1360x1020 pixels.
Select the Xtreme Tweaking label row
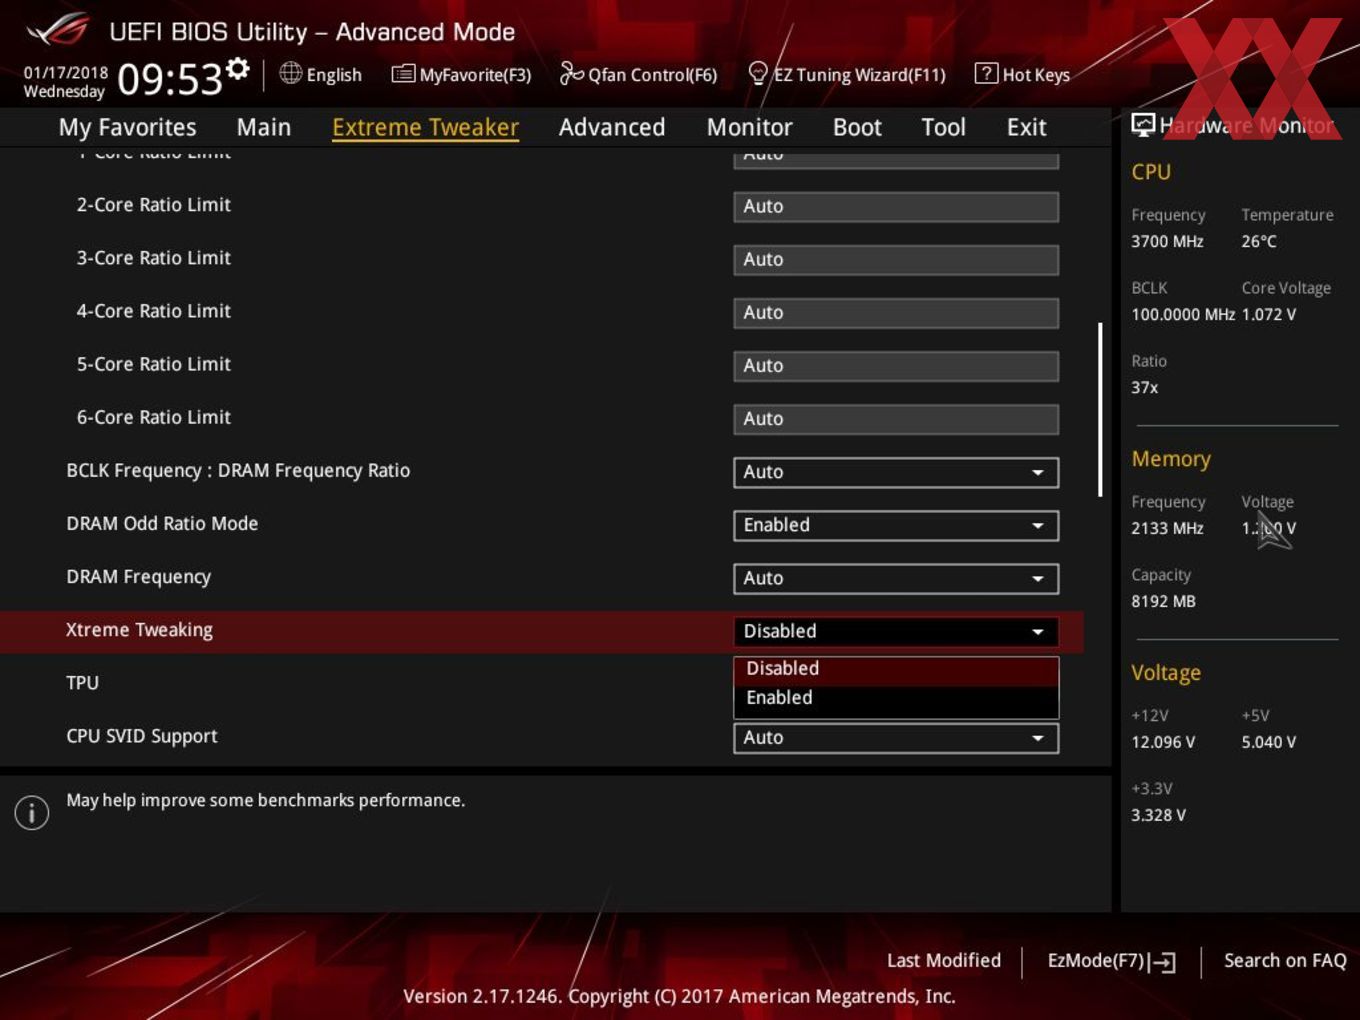pos(139,630)
